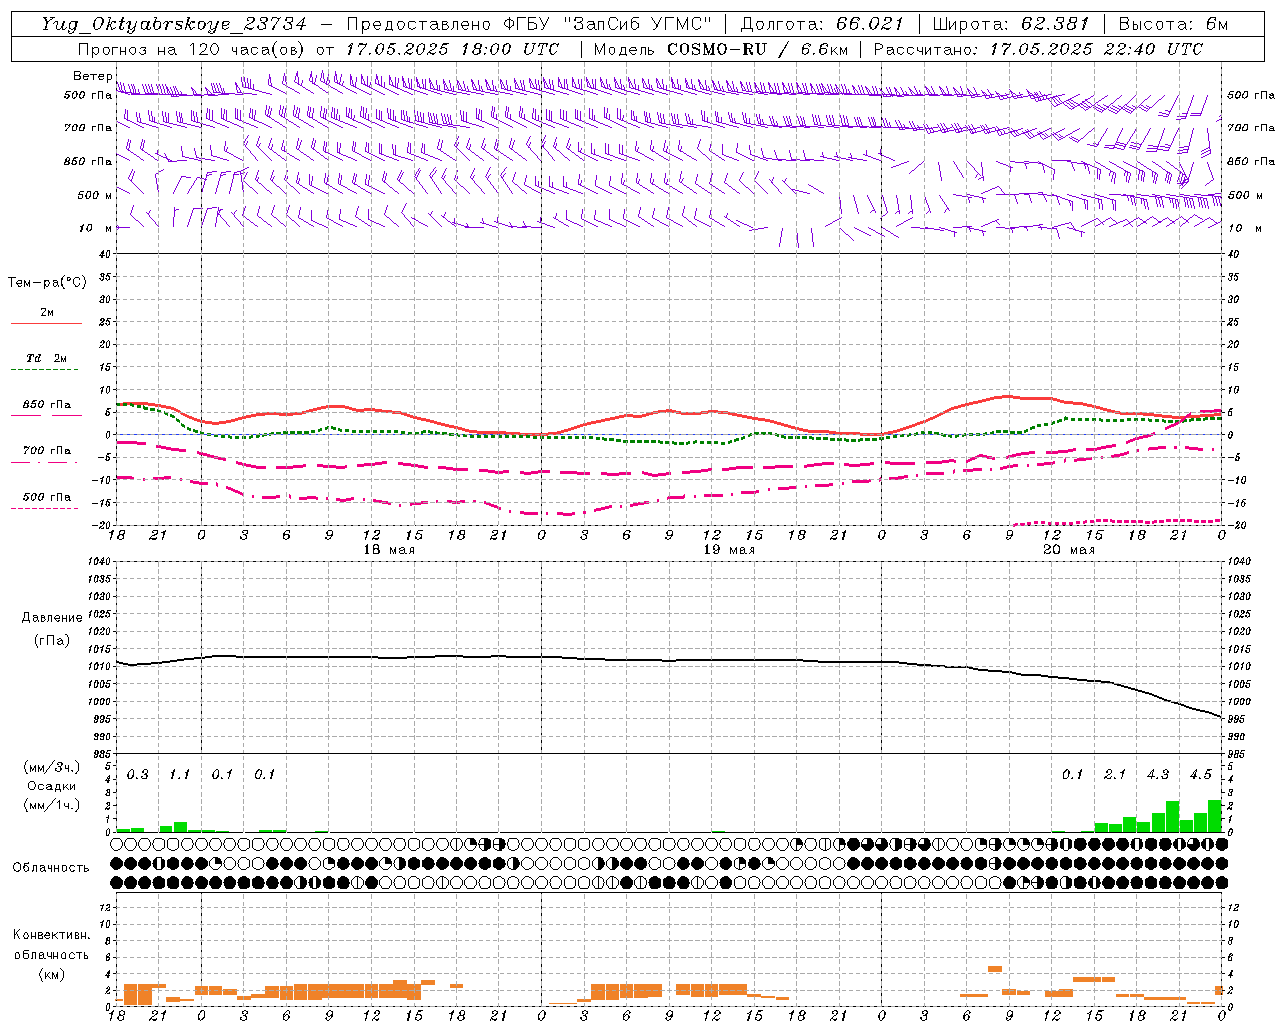Click the (км) unit label

tap(52, 974)
